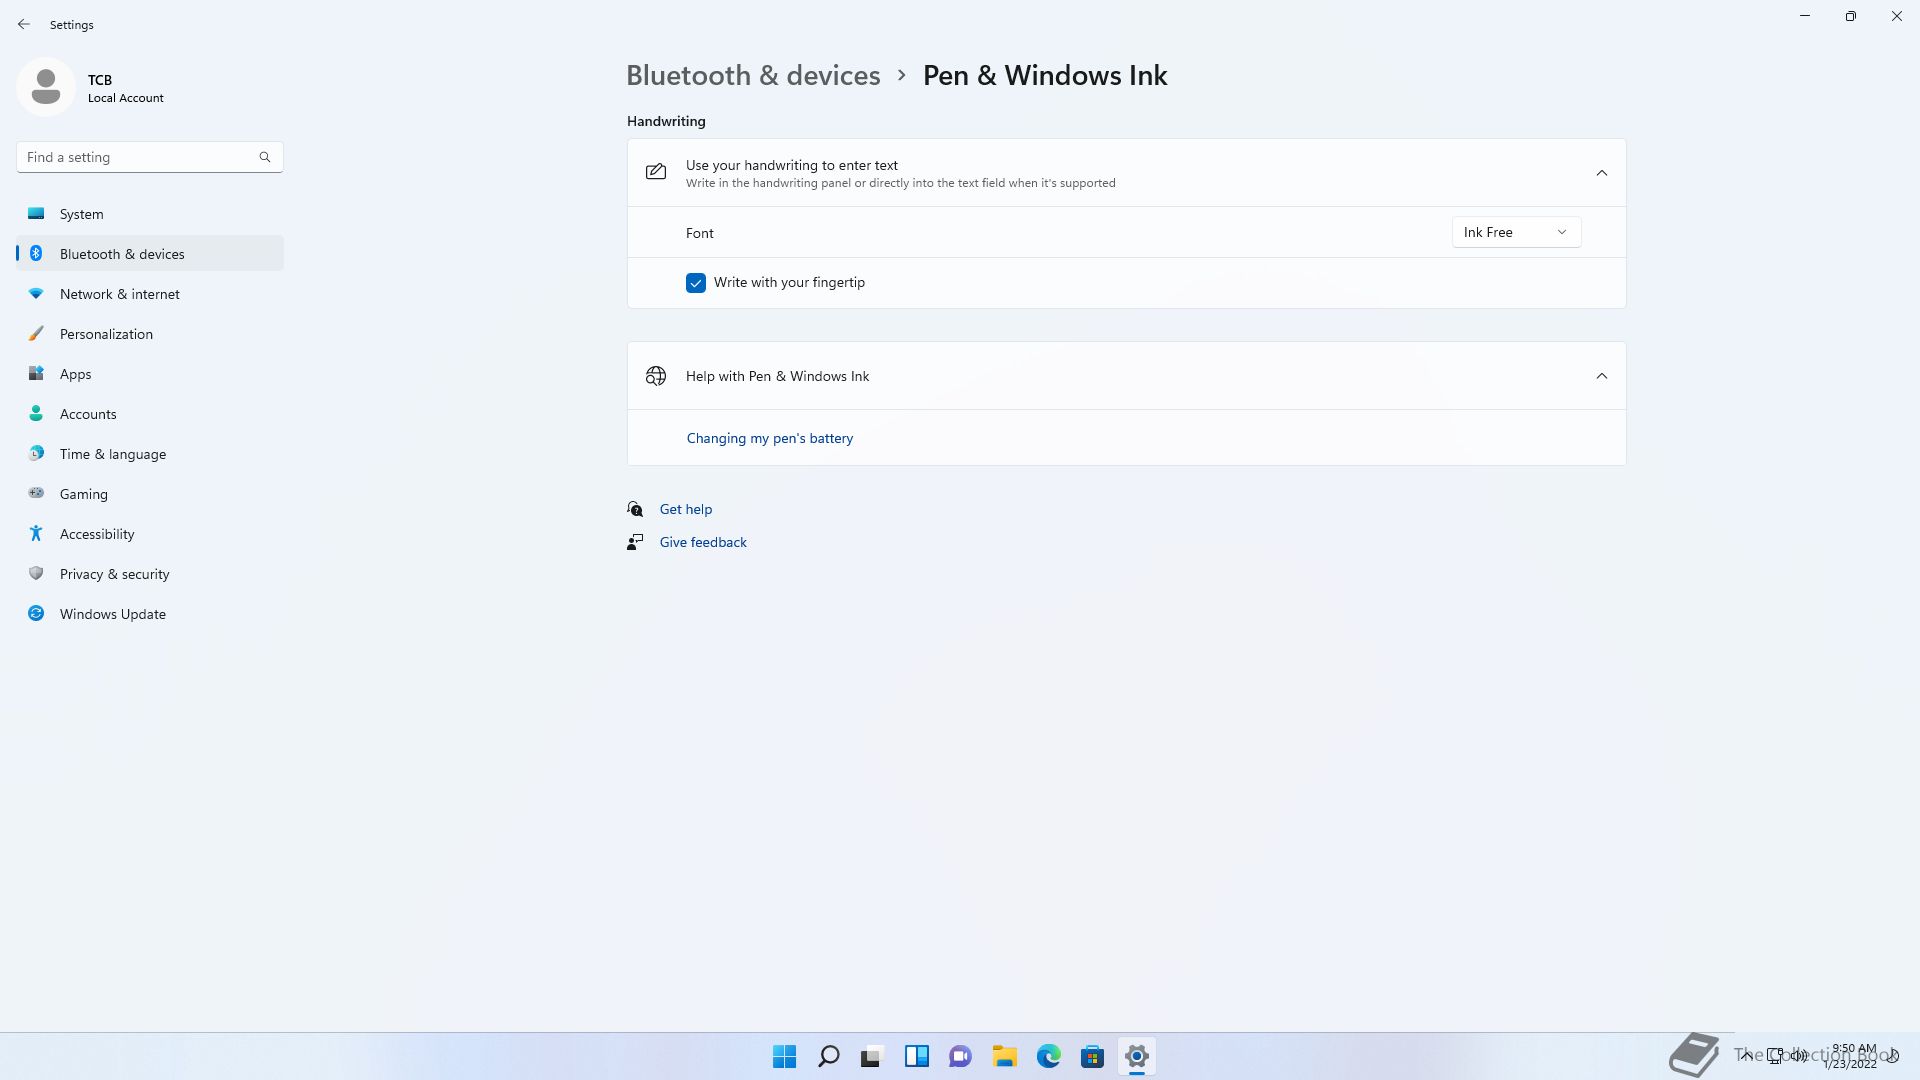Click the Bluetooth & devices breadcrumb
1920x1080 pixels.
(753, 75)
